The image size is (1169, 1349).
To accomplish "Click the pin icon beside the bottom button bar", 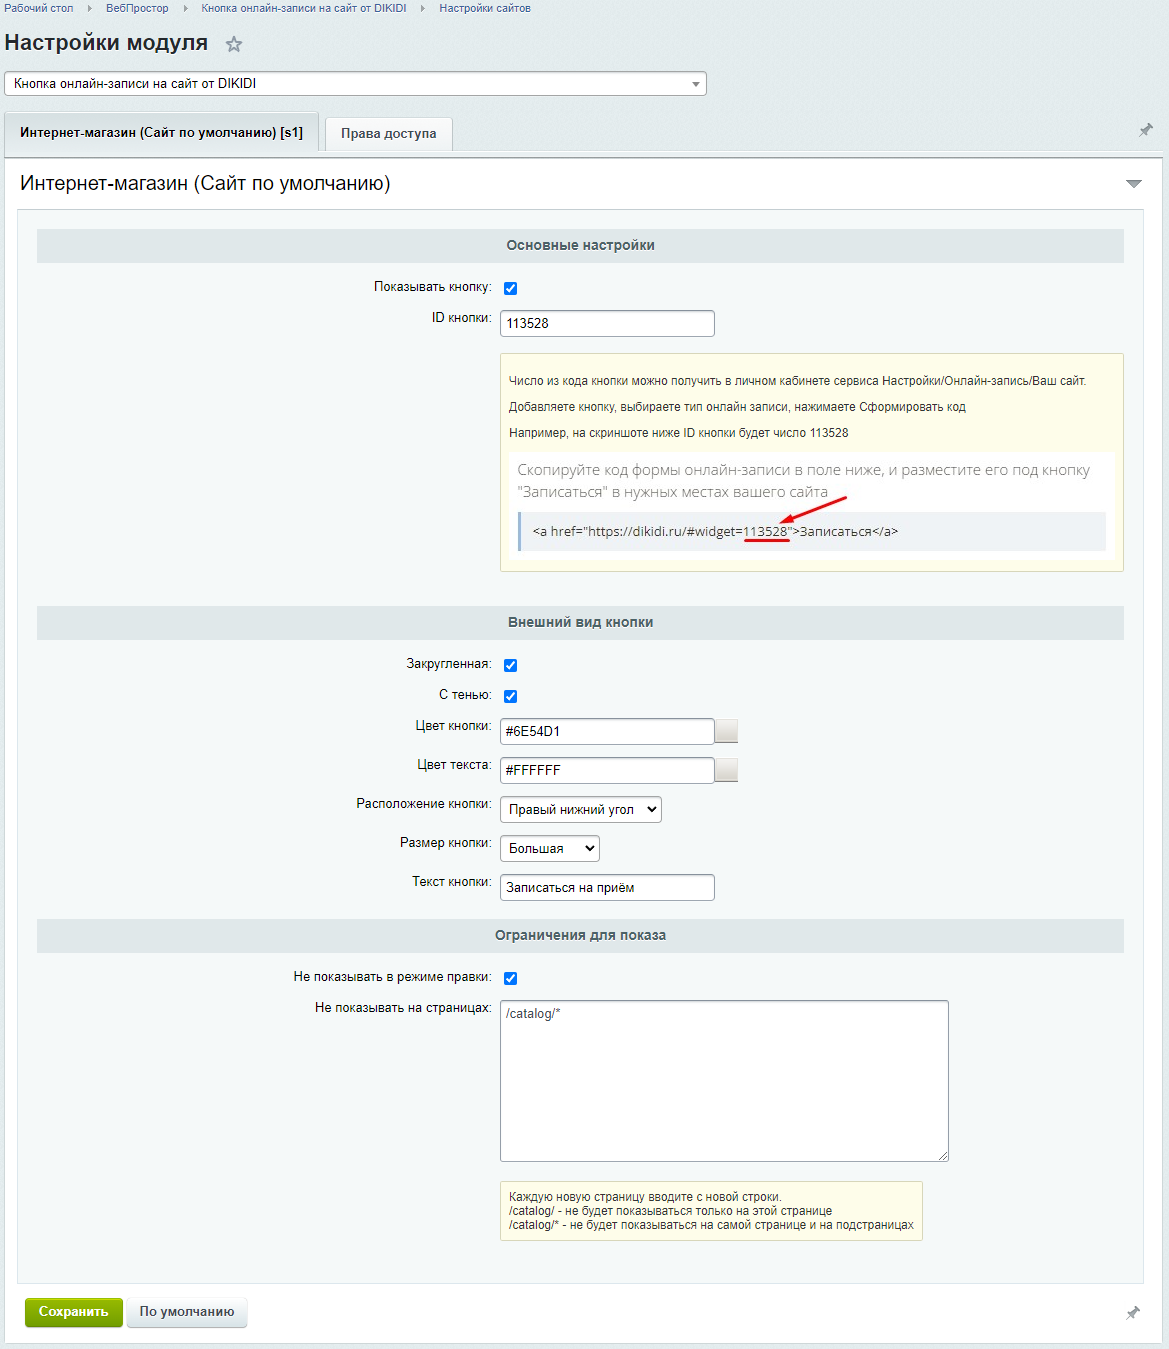I will coord(1133,1312).
